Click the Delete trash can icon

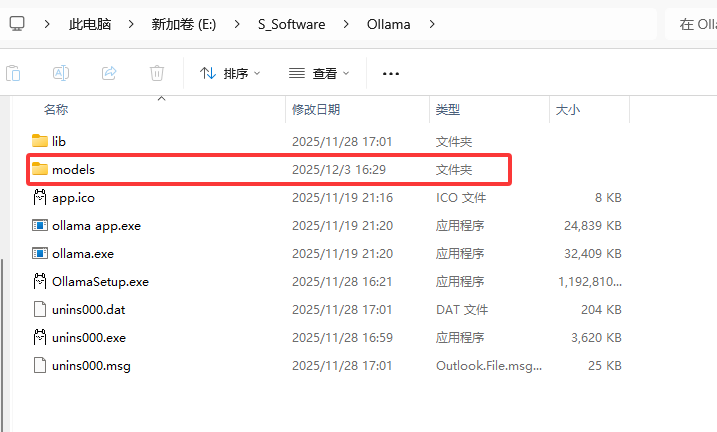click(x=156, y=73)
